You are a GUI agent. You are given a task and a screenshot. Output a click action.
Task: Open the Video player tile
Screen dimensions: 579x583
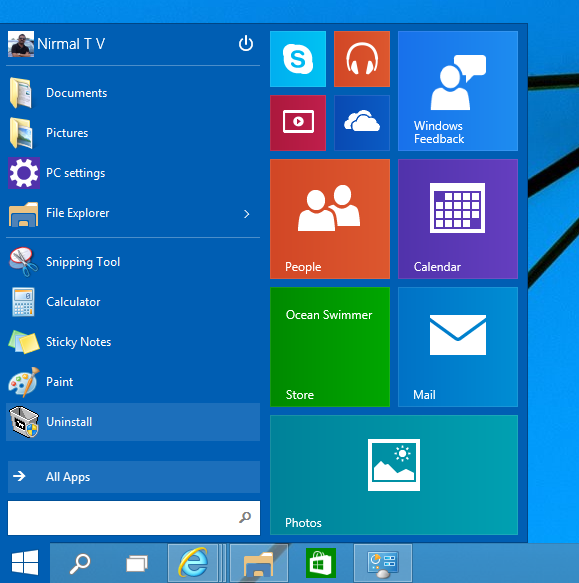point(298,123)
